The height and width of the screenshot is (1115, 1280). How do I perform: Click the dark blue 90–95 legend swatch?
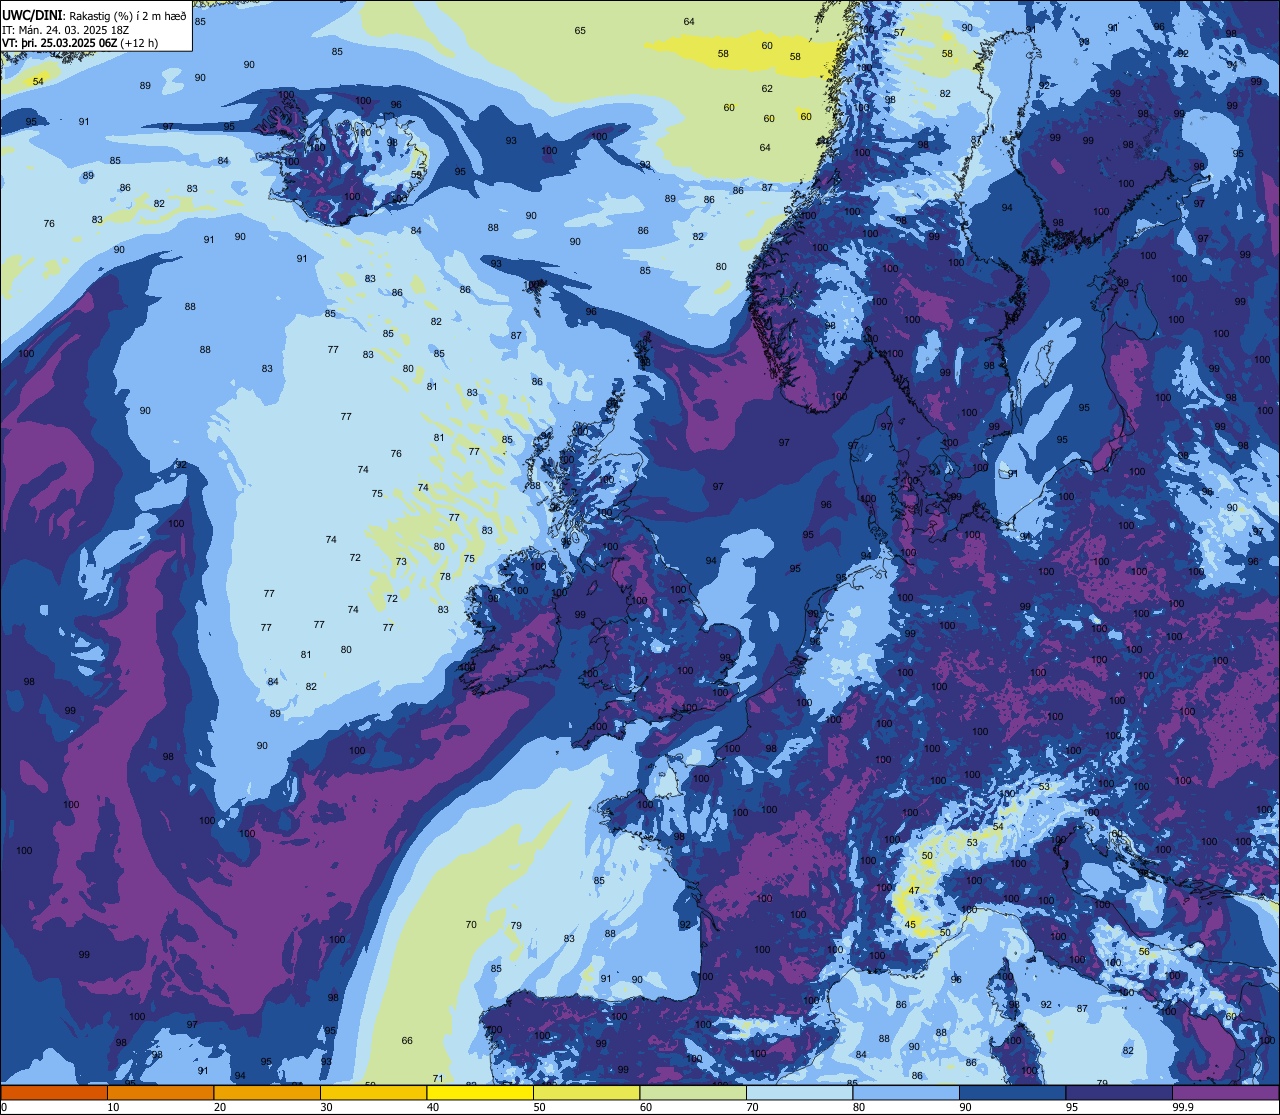tap(1013, 1093)
